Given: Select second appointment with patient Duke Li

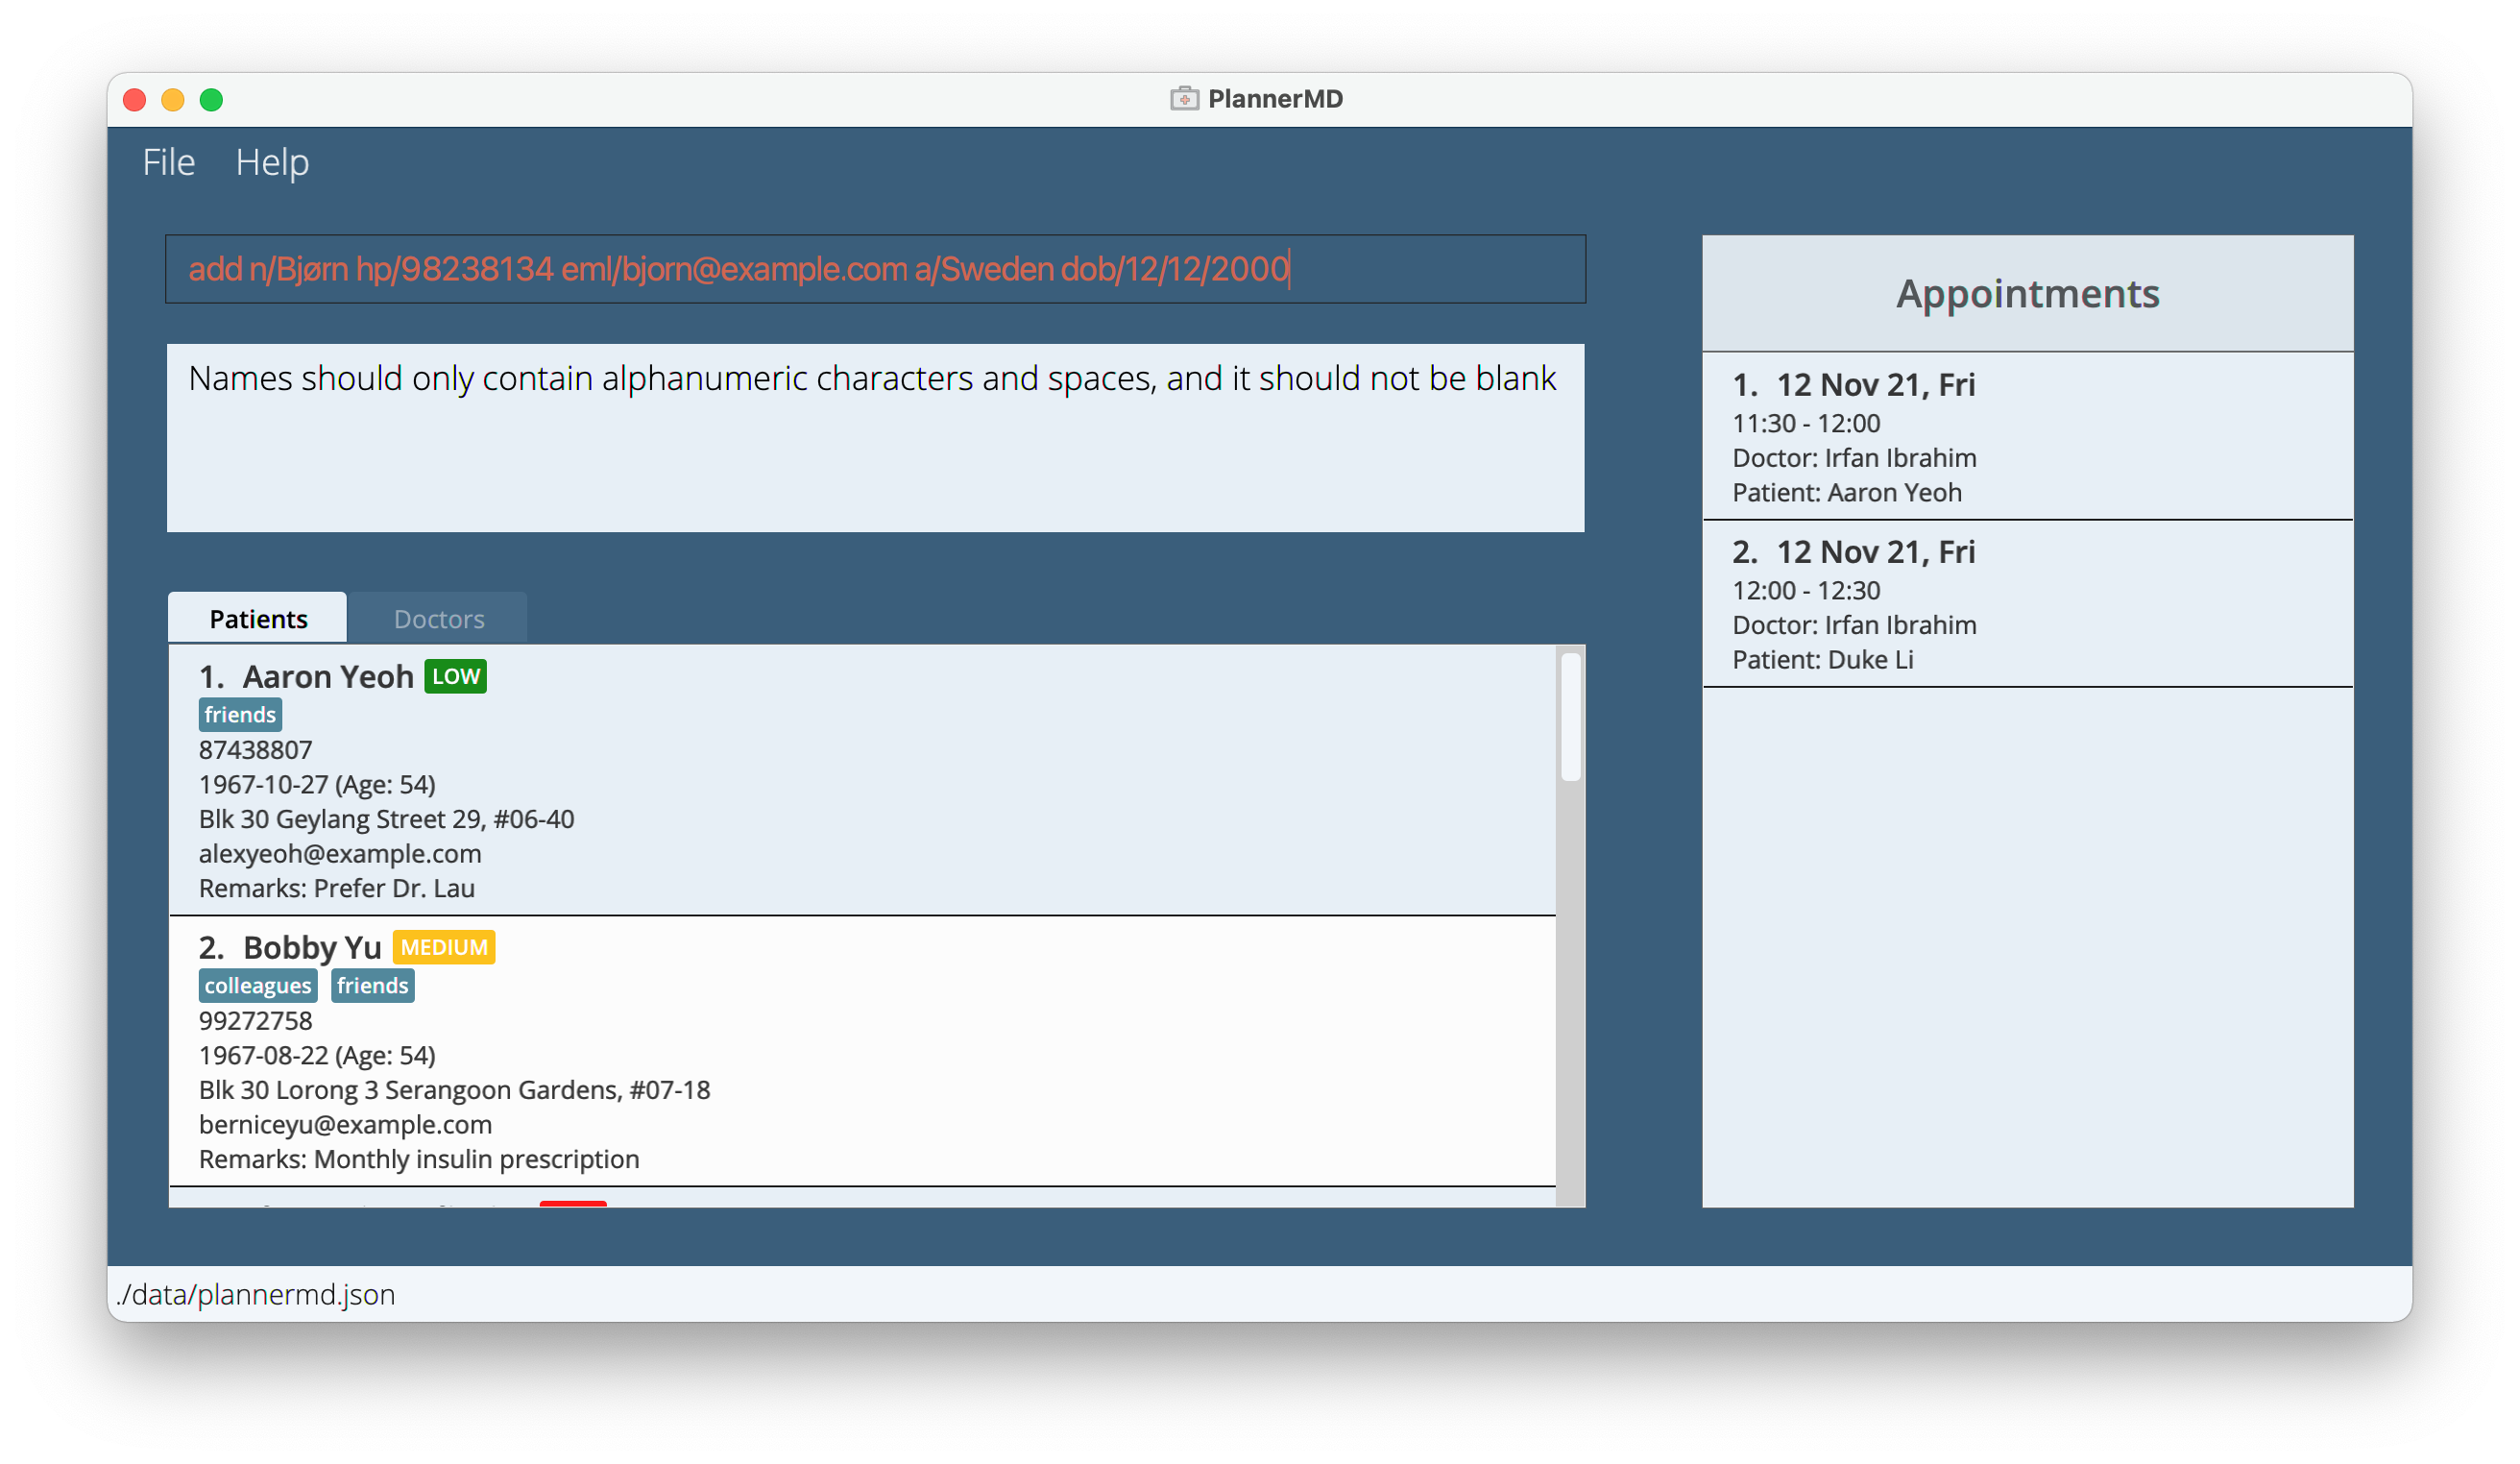Looking at the screenshot, I should pyautogui.click(x=2027, y=604).
